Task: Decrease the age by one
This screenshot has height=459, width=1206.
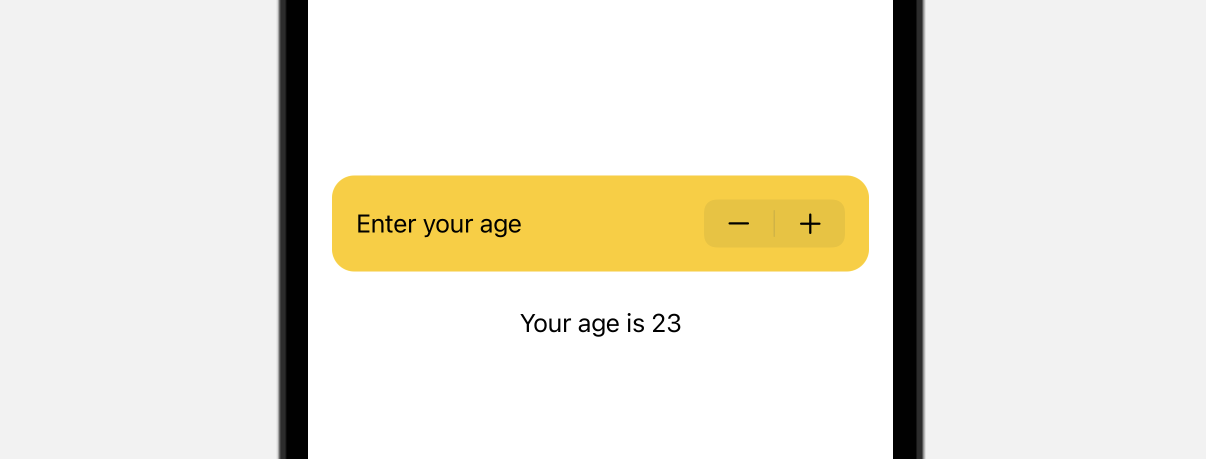Action: pyautogui.click(x=739, y=224)
